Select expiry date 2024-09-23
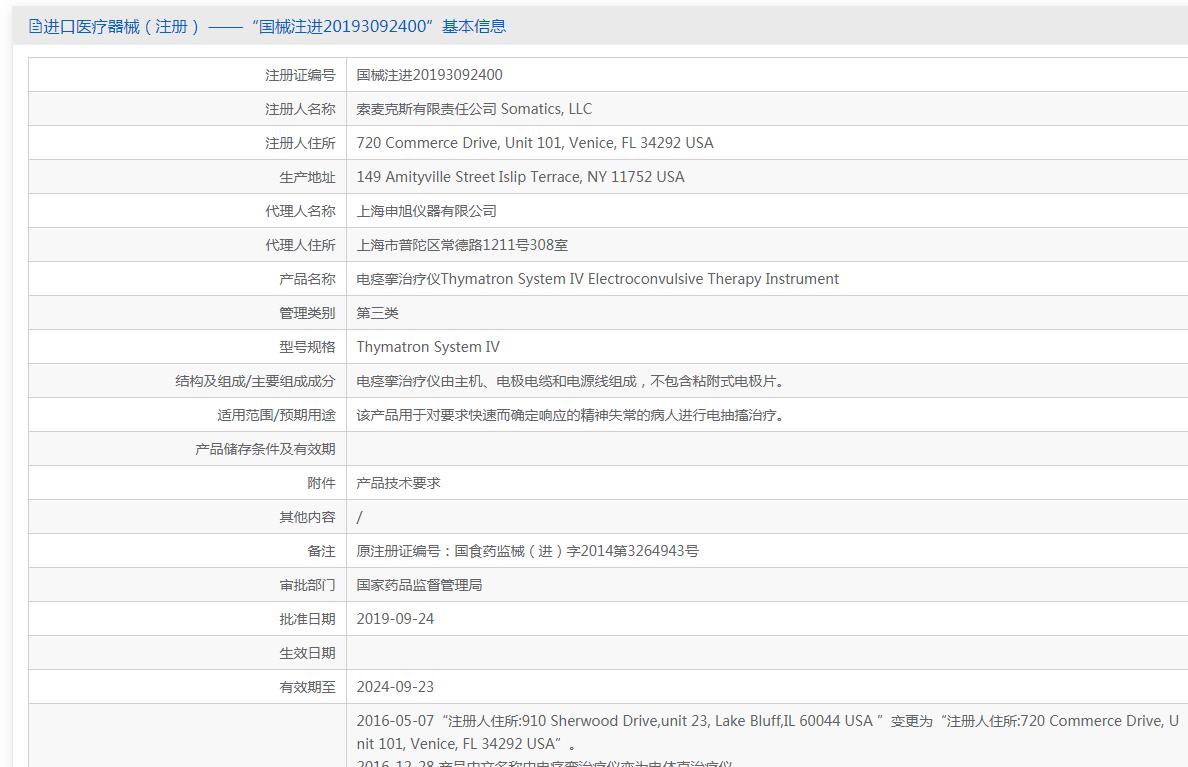Image resolution: width=1188 pixels, height=767 pixels. click(395, 688)
